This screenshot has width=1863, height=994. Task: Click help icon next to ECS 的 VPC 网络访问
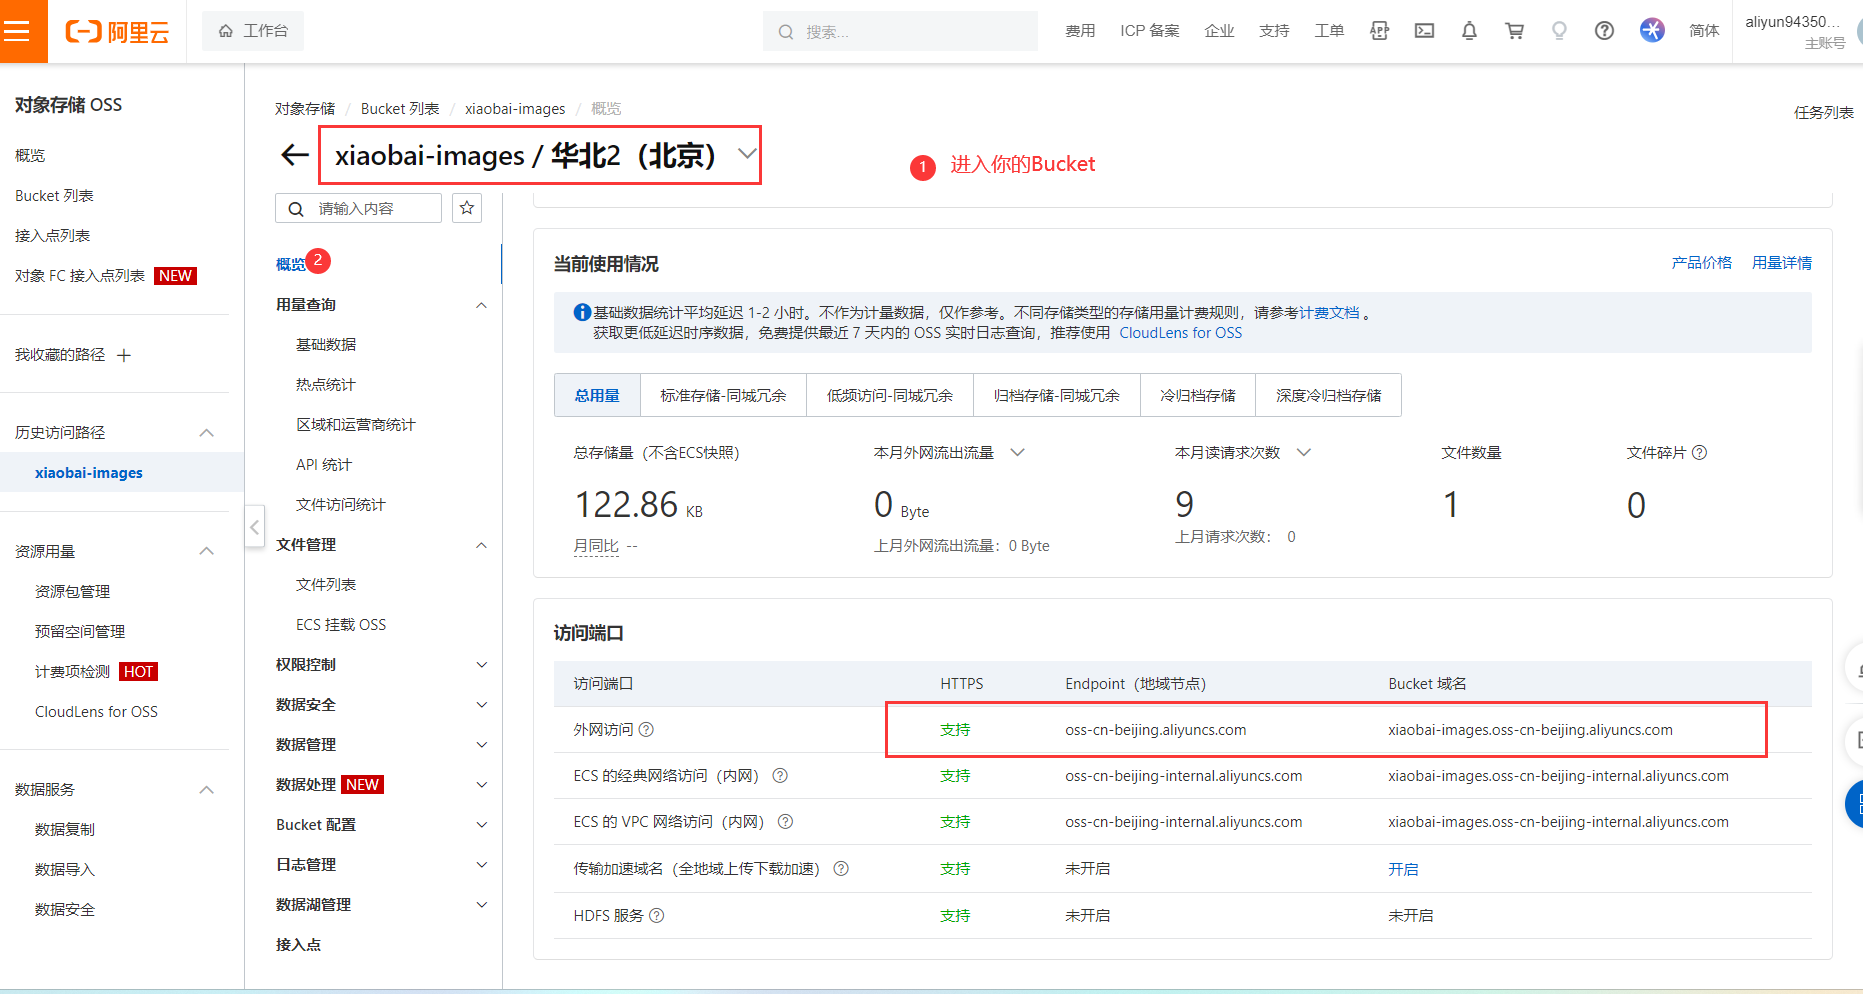pyautogui.click(x=785, y=822)
